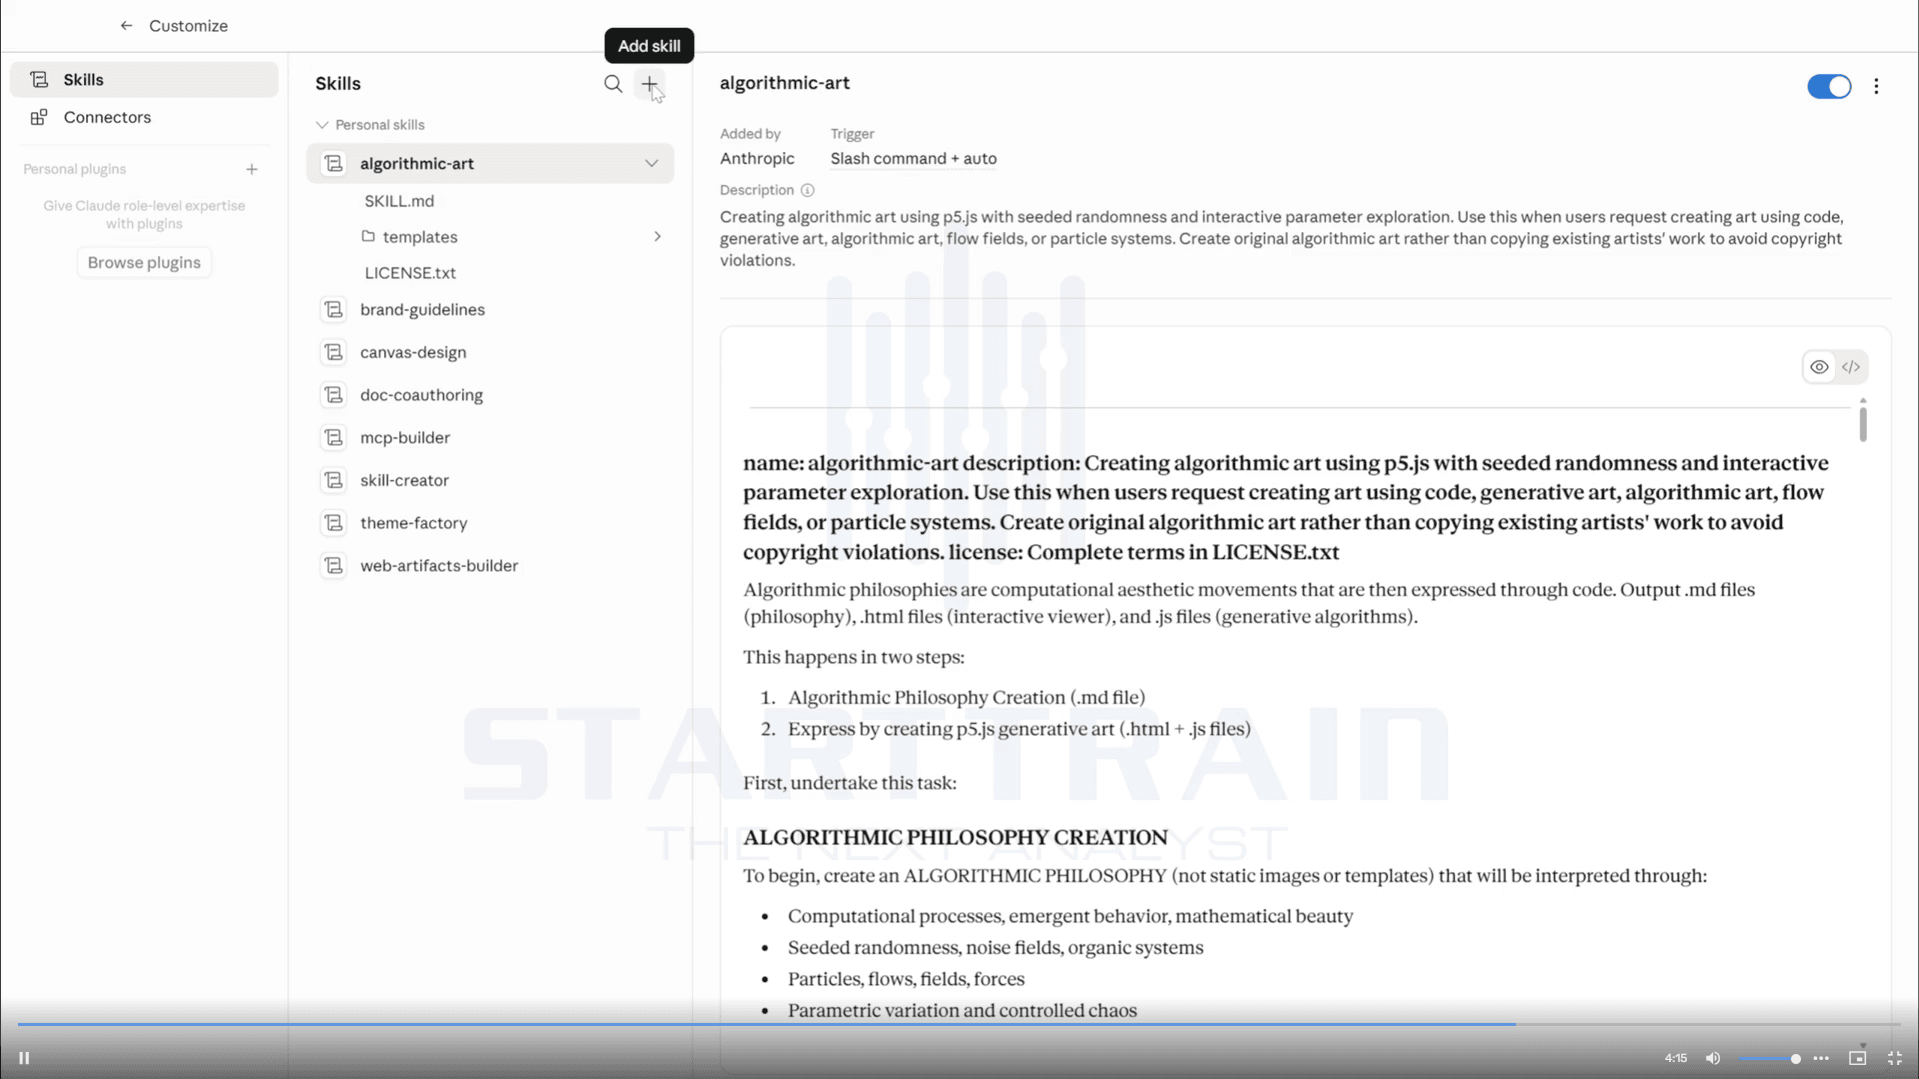Mute the video volume speaker icon
1919x1079 pixels.
(1713, 1058)
